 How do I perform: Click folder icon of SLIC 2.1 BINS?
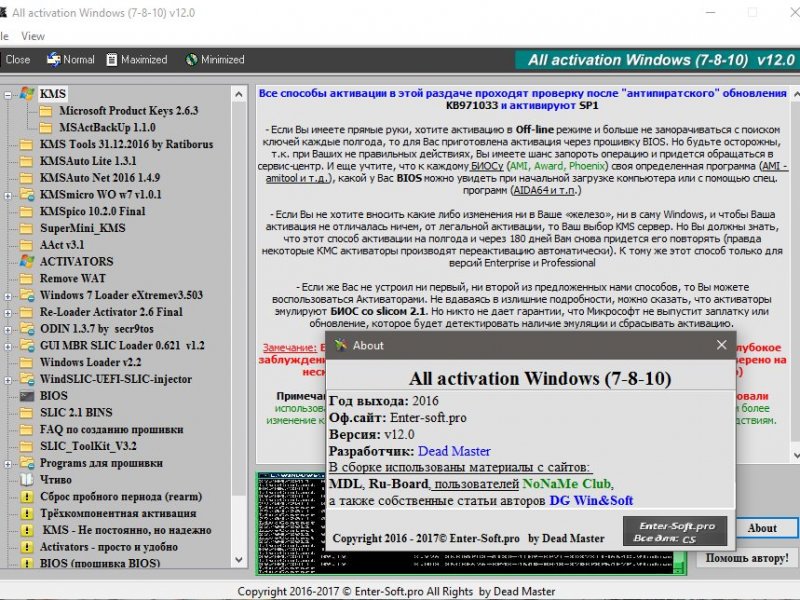pyautogui.click(x=27, y=413)
